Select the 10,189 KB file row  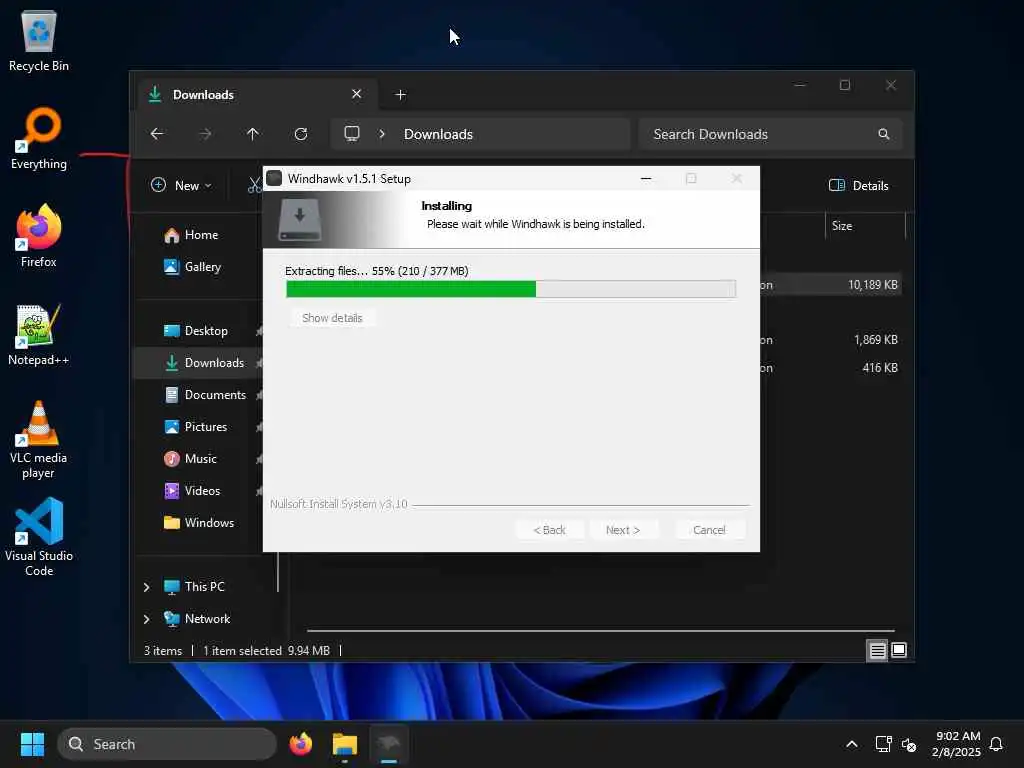click(831, 285)
